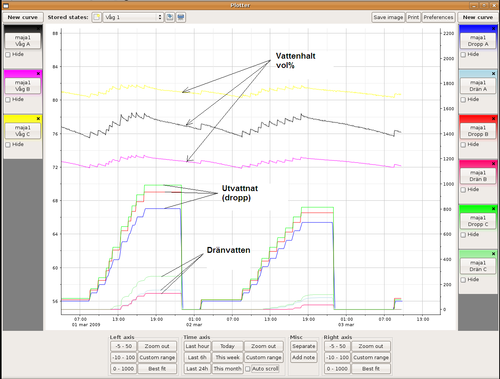Click the left New curve button
The image size is (500, 379).
22,17
